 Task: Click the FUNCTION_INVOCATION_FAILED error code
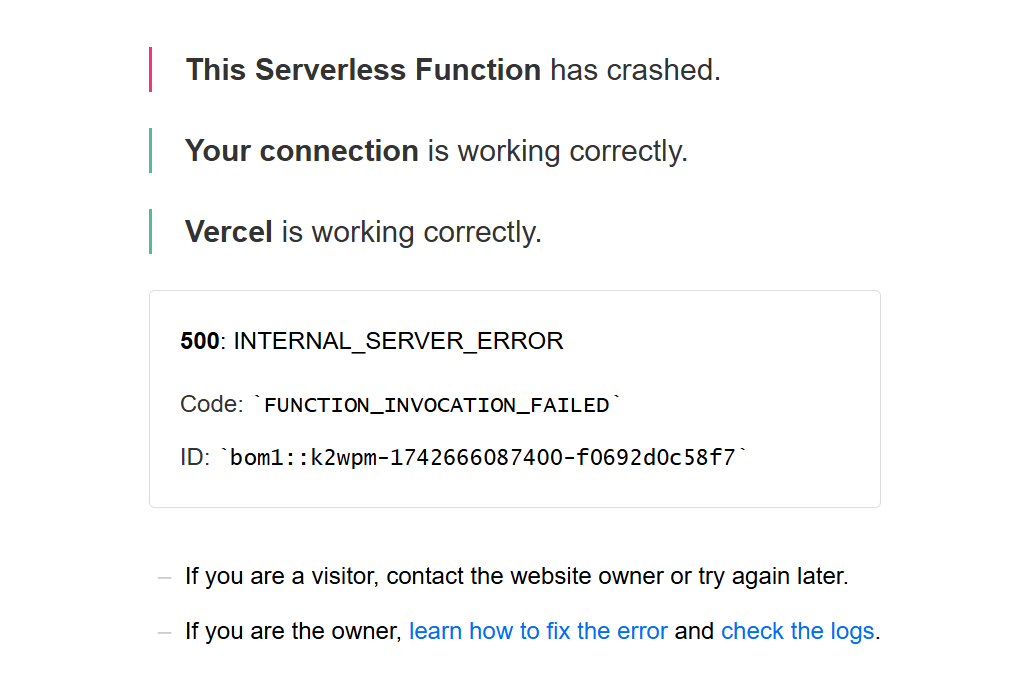(x=437, y=405)
